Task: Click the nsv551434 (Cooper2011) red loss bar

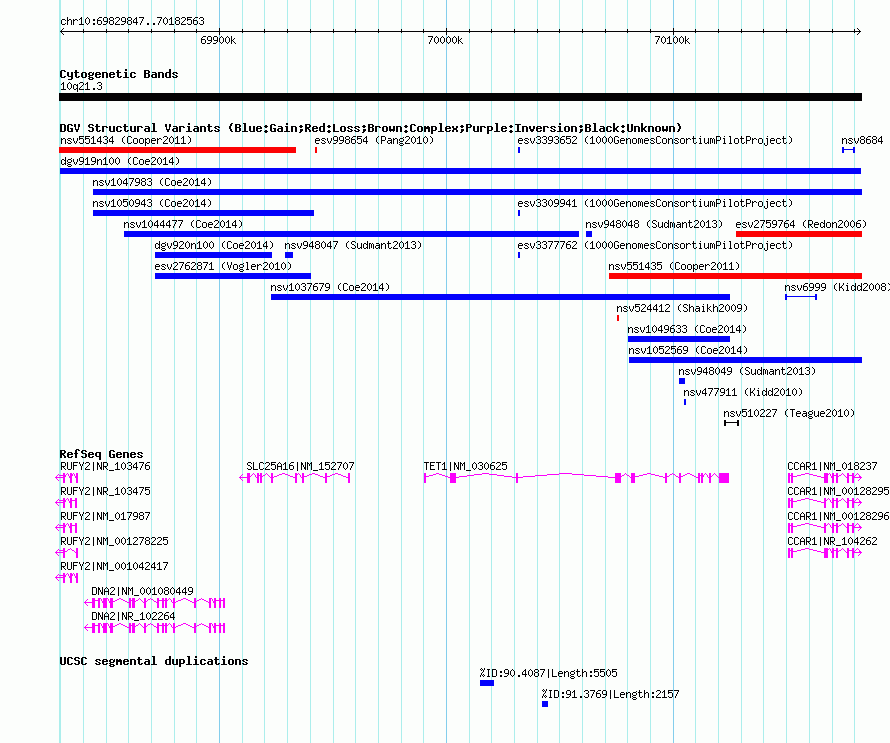Action: click(178, 150)
